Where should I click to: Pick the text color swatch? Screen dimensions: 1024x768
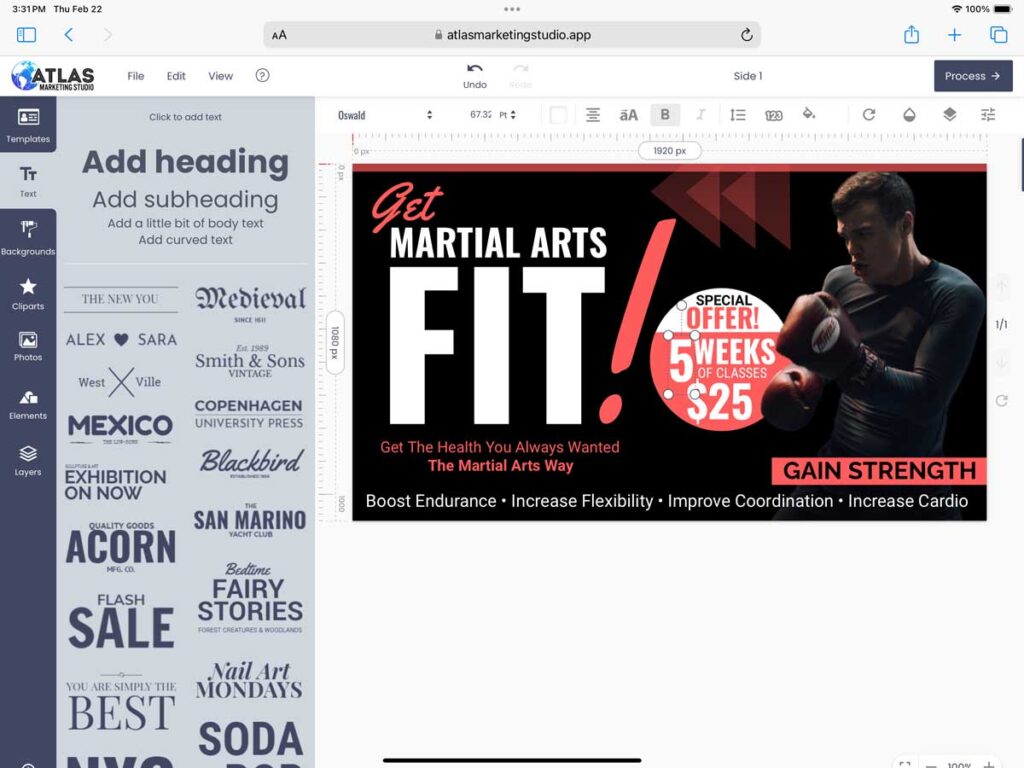click(558, 115)
